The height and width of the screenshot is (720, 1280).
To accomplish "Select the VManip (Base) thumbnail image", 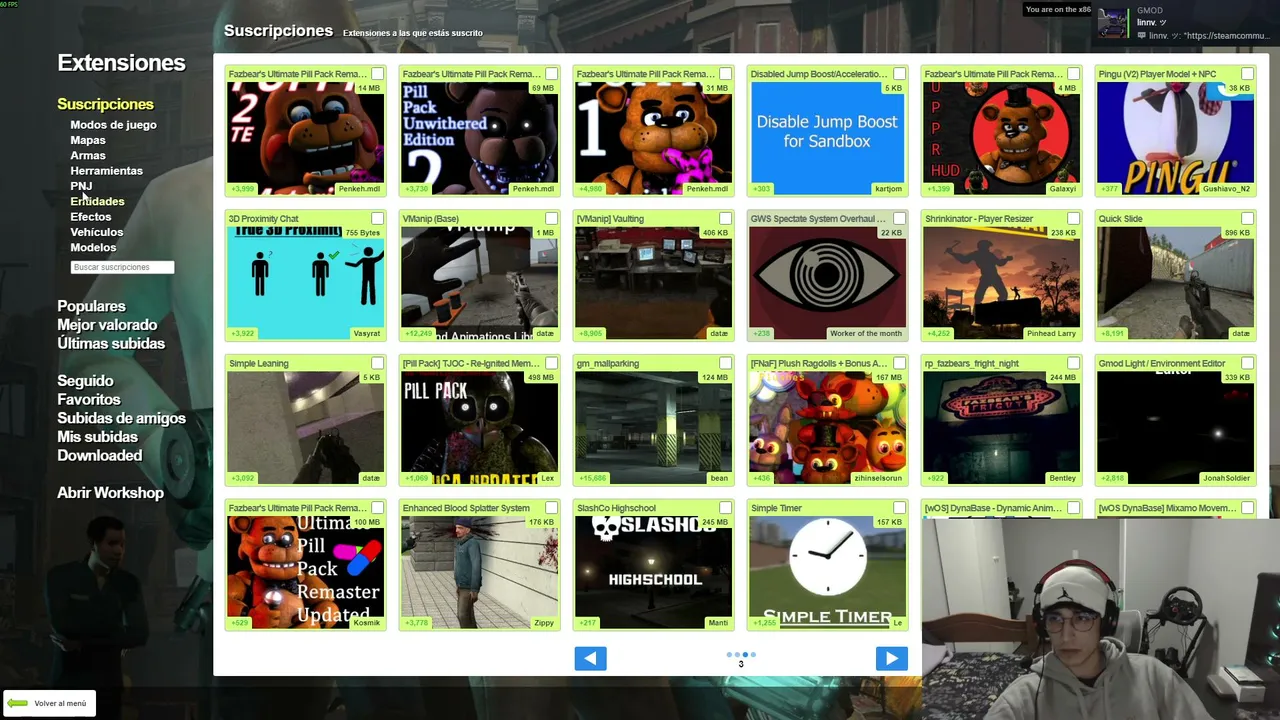I will [479, 283].
